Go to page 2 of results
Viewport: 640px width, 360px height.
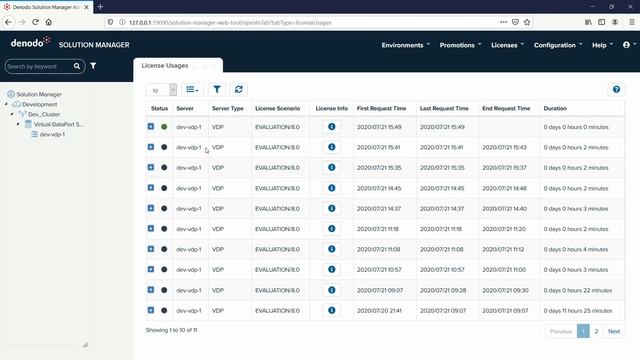pos(596,331)
